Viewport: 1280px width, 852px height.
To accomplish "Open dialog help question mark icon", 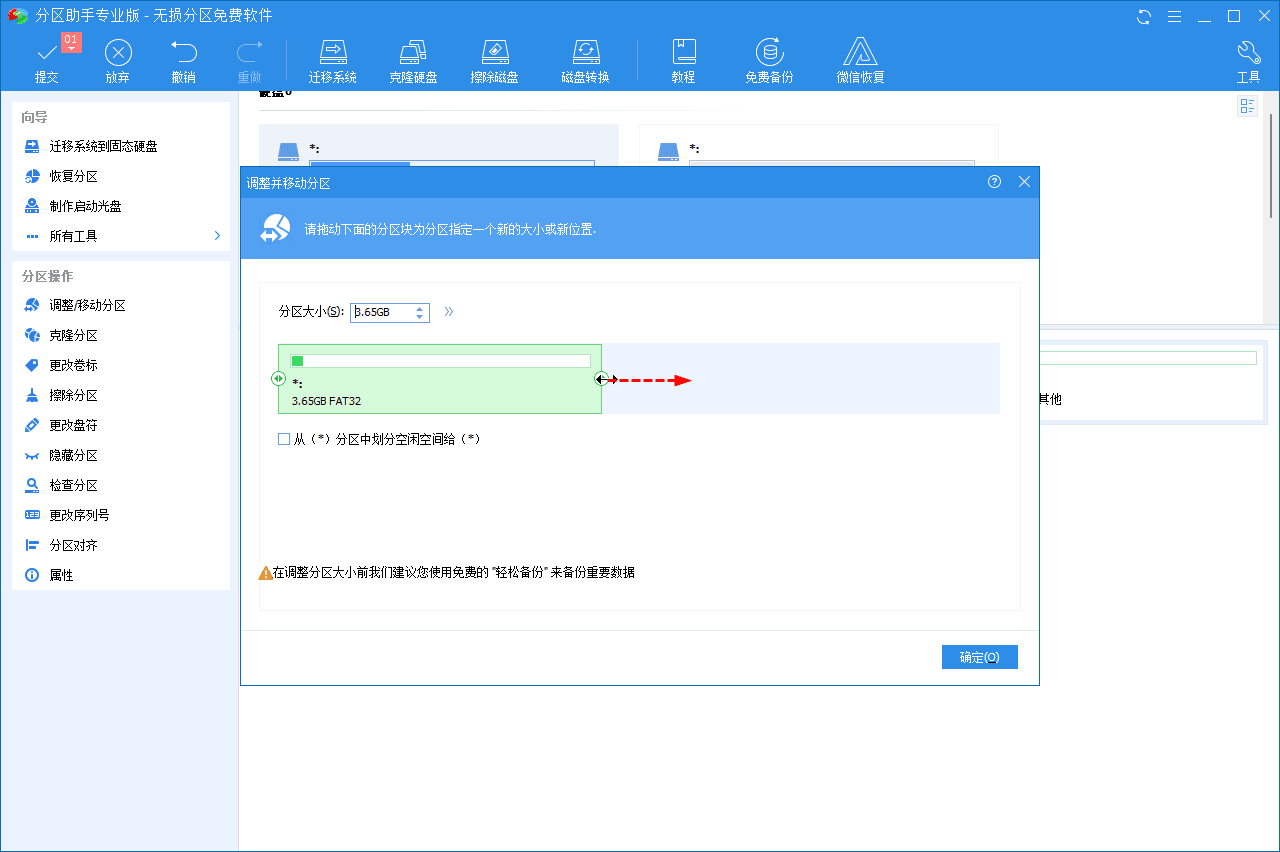I will tap(994, 182).
